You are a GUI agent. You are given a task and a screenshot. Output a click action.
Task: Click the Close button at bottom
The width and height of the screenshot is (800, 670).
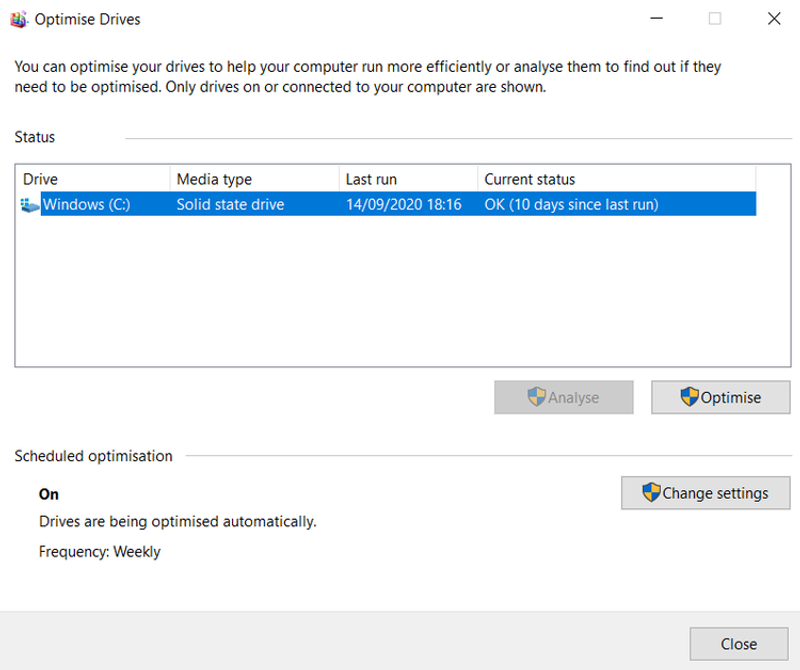[x=739, y=644]
